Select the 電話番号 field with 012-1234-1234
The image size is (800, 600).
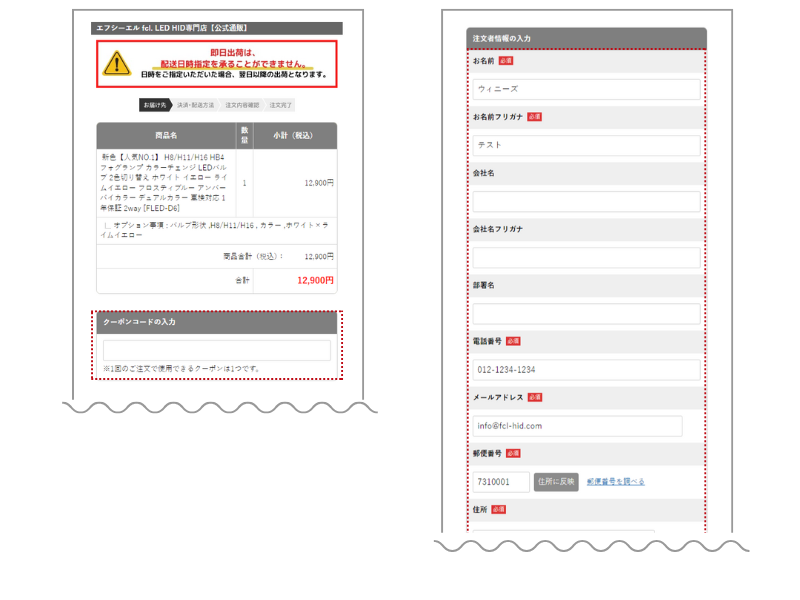coord(586,370)
